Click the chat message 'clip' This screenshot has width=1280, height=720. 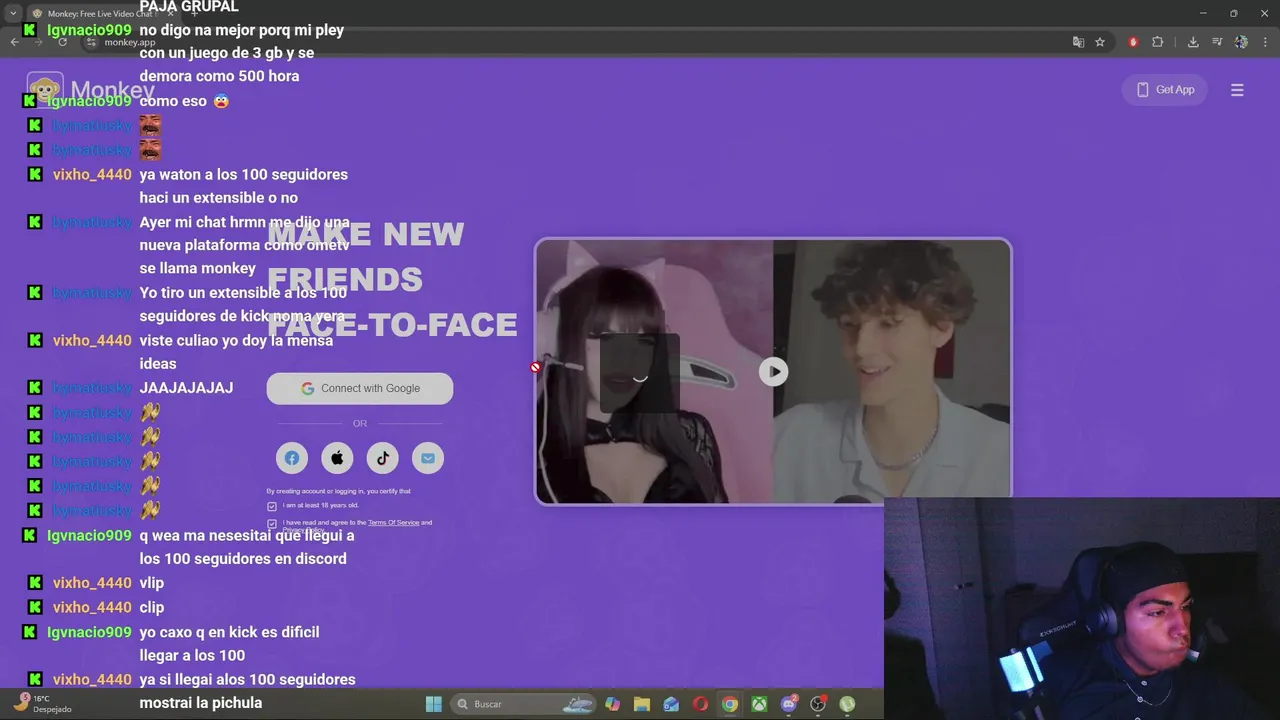tap(152, 607)
